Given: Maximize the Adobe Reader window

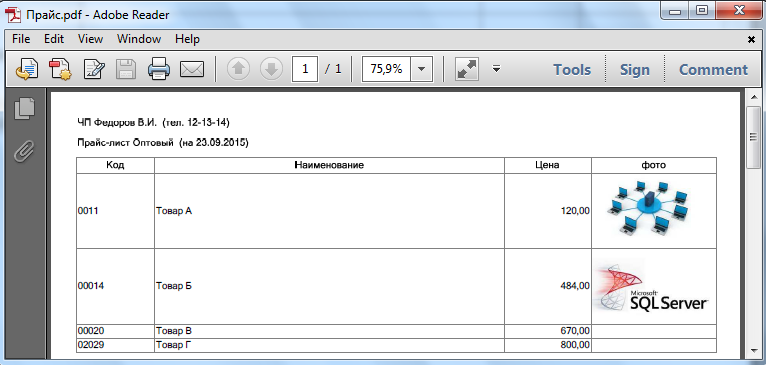Looking at the screenshot, I should 703,10.
